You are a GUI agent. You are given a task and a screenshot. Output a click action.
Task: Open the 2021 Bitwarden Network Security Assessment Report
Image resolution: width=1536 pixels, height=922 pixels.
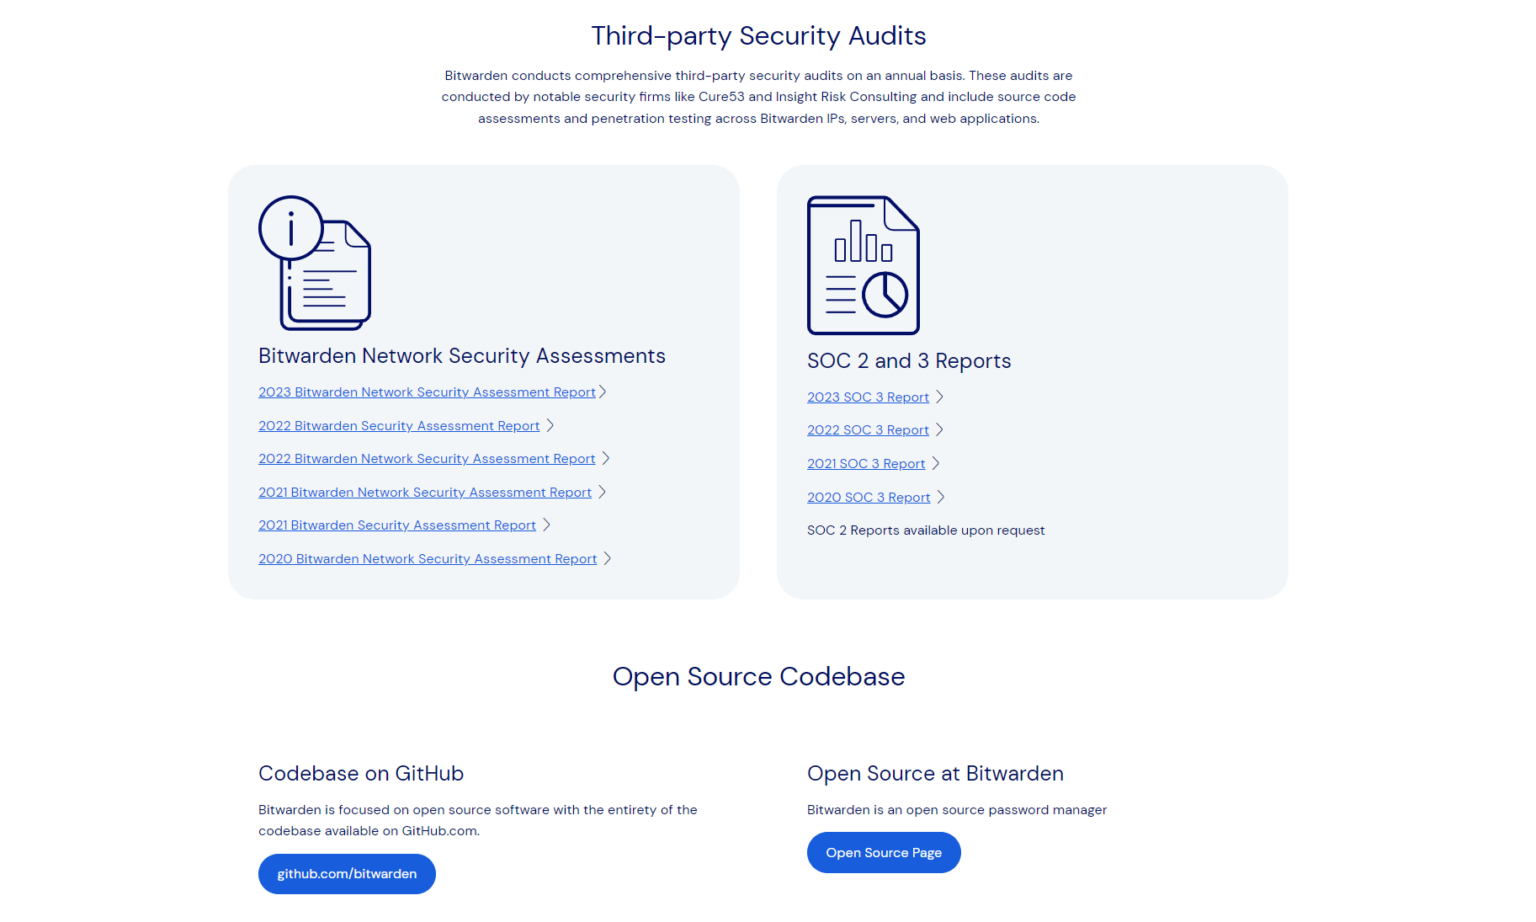point(425,492)
